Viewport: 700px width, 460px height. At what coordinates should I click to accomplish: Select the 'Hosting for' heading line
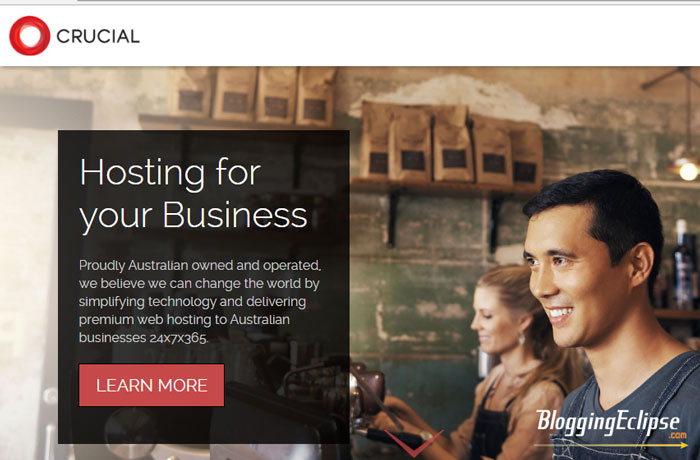pyautogui.click(x=170, y=172)
